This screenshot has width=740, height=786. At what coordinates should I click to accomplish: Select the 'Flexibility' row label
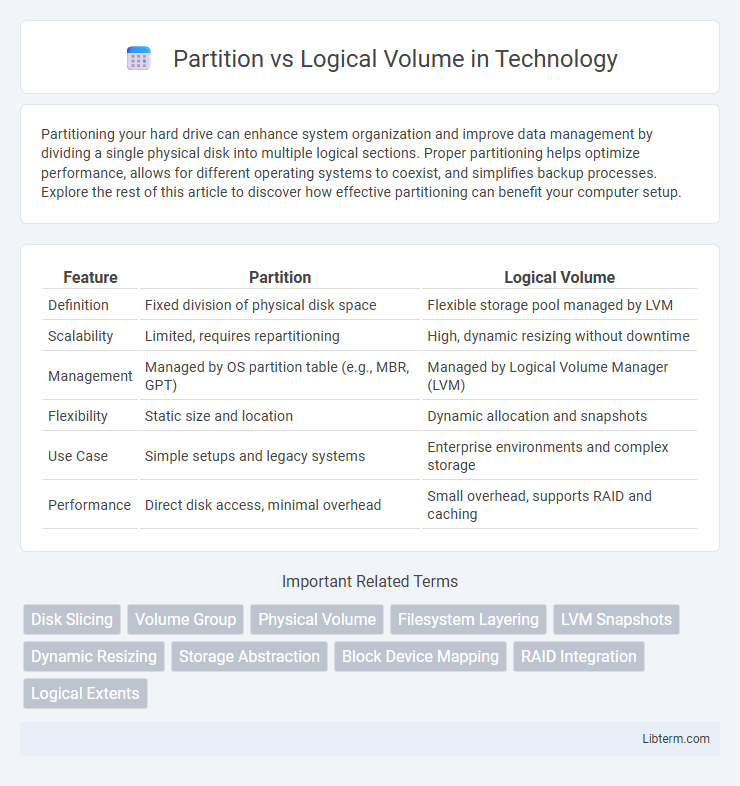(78, 416)
